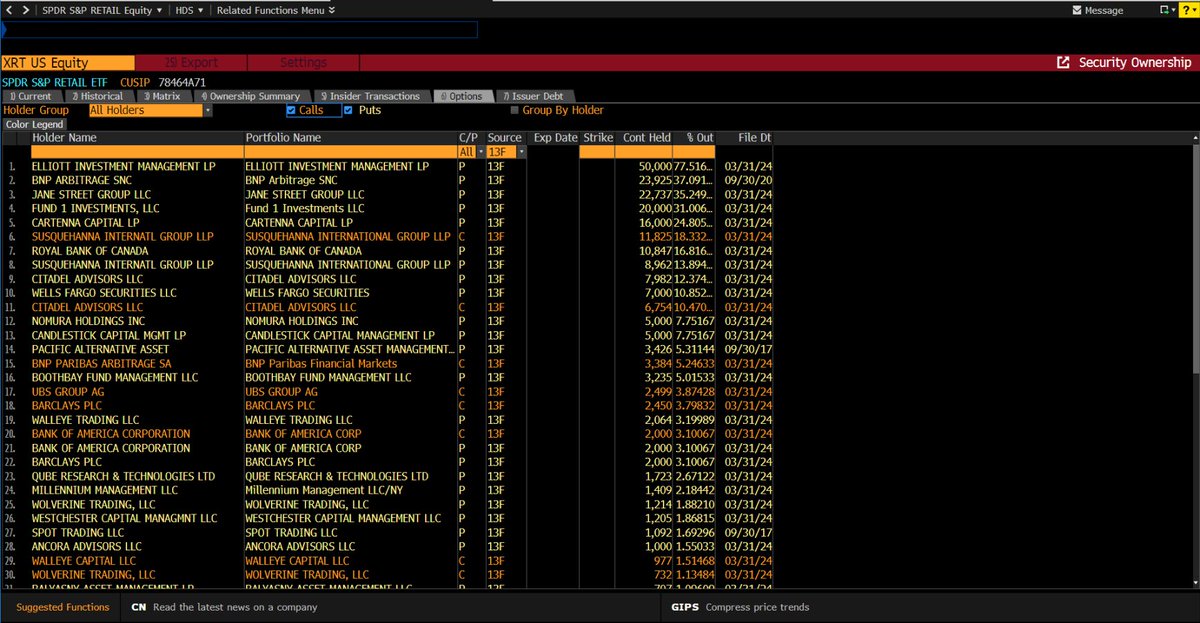Screen dimensions: 1200x623
Task: Enable the Group By Holder checkbox
Action: pyautogui.click(x=515, y=110)
